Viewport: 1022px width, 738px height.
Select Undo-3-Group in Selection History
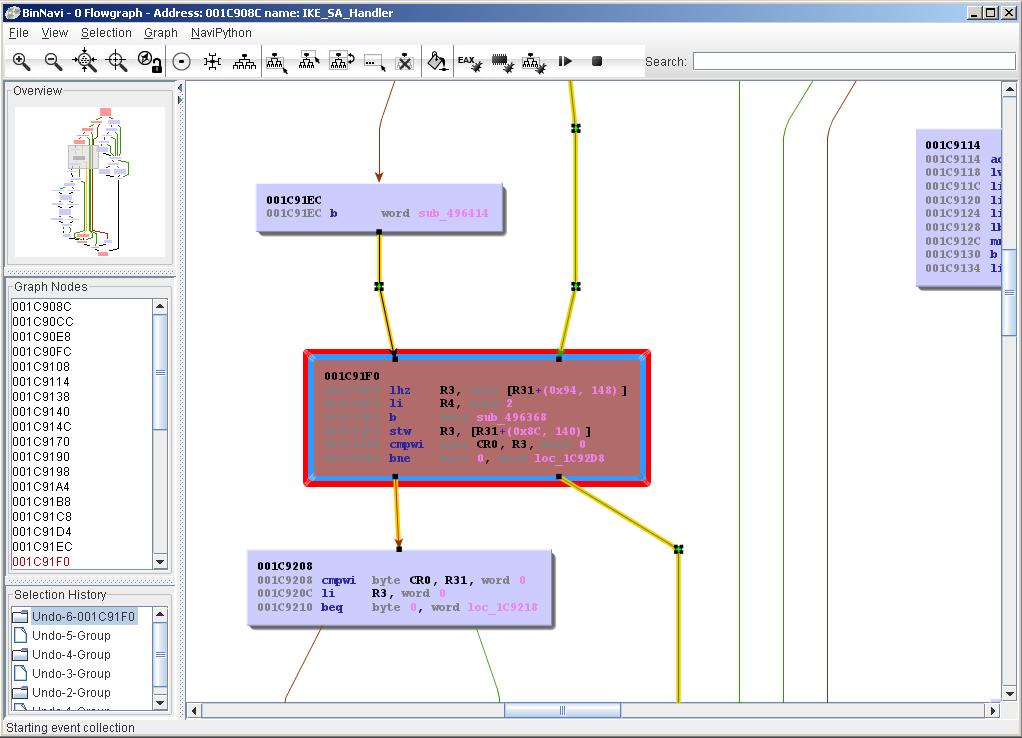pyautogui.click(x=71, y=673)
